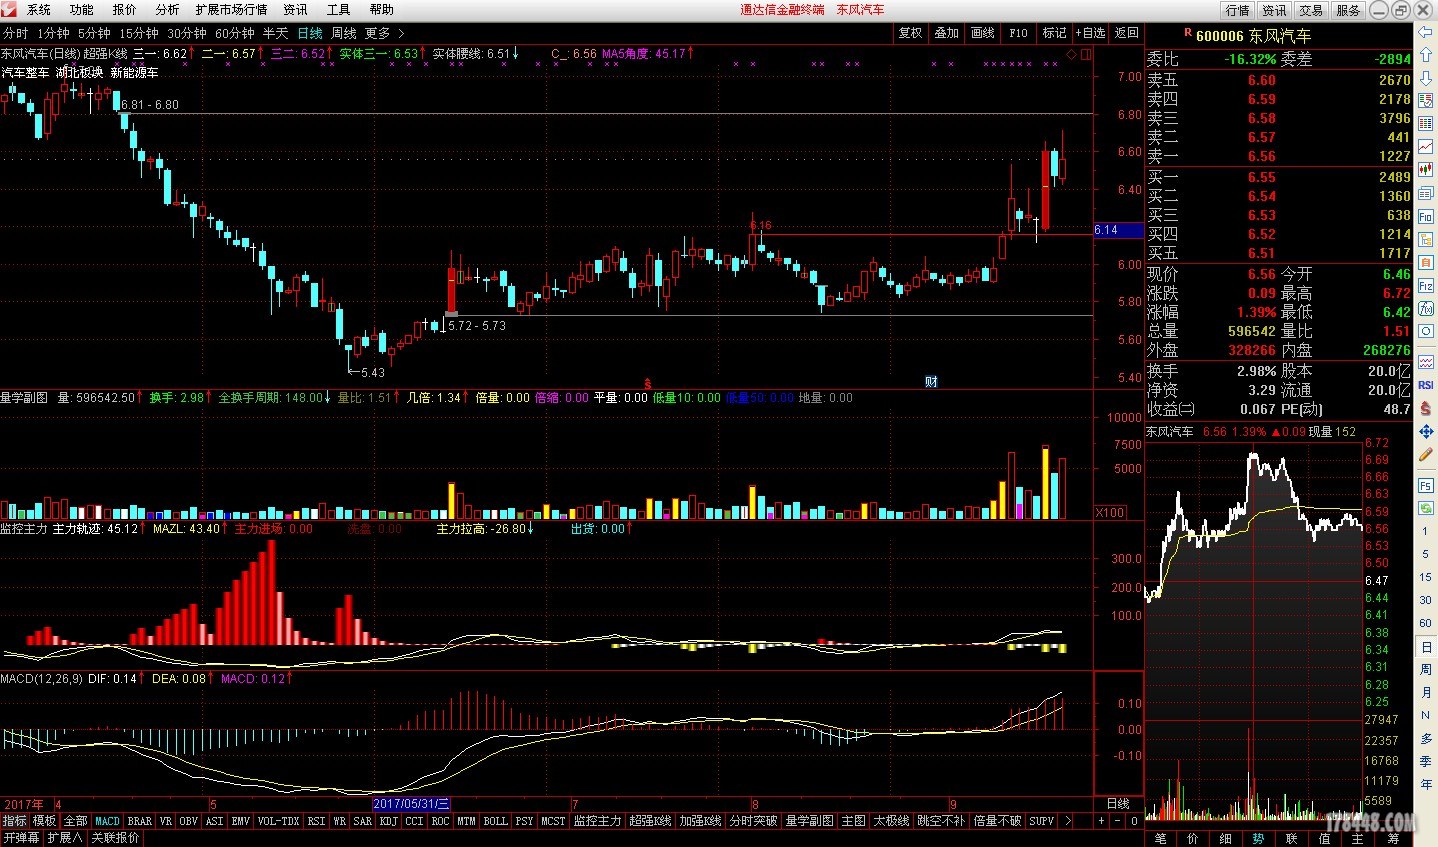Click the +自选 add to watchlist button
This screenshot has width=1438, height=847.
1091,33
